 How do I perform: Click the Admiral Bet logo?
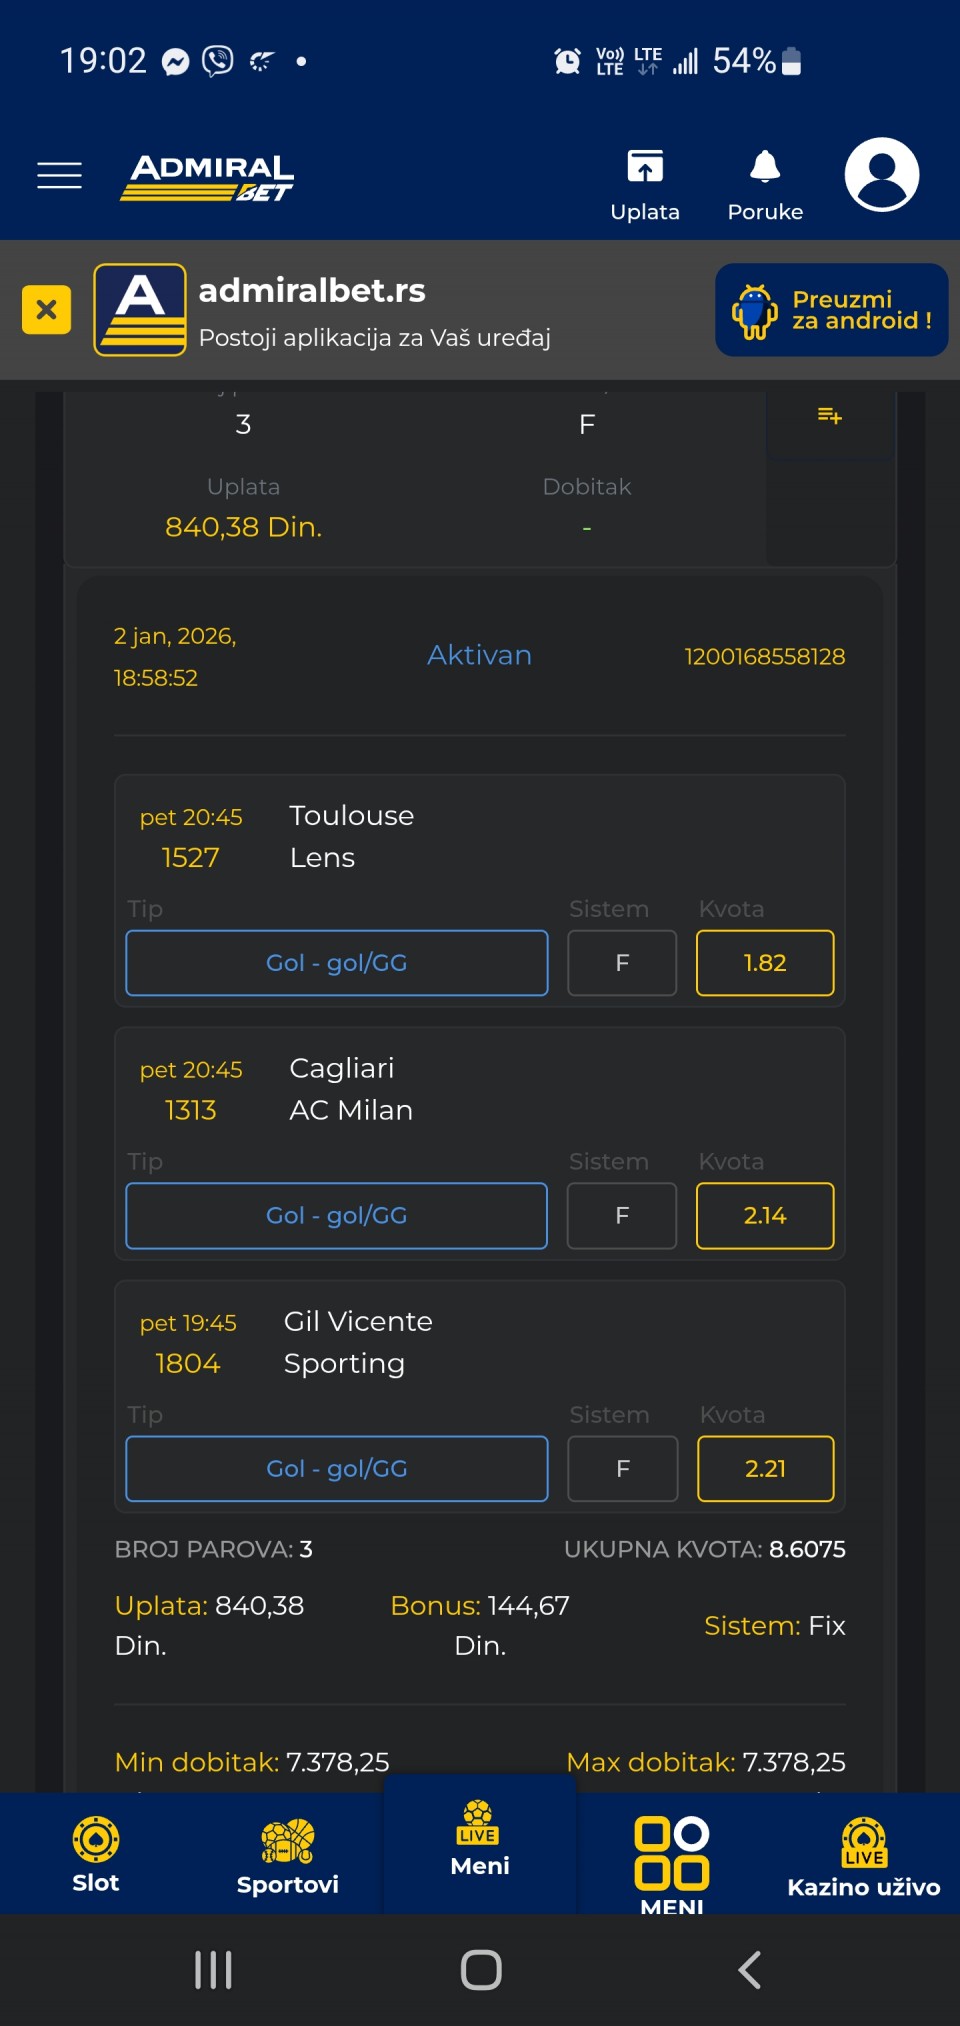(208, 177)
